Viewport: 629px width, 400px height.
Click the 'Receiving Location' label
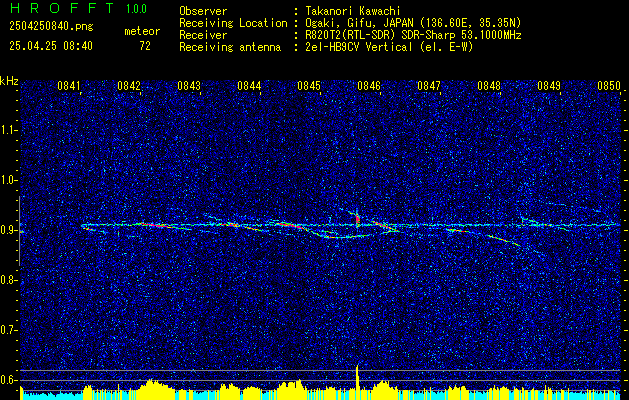tap(233, 23)
